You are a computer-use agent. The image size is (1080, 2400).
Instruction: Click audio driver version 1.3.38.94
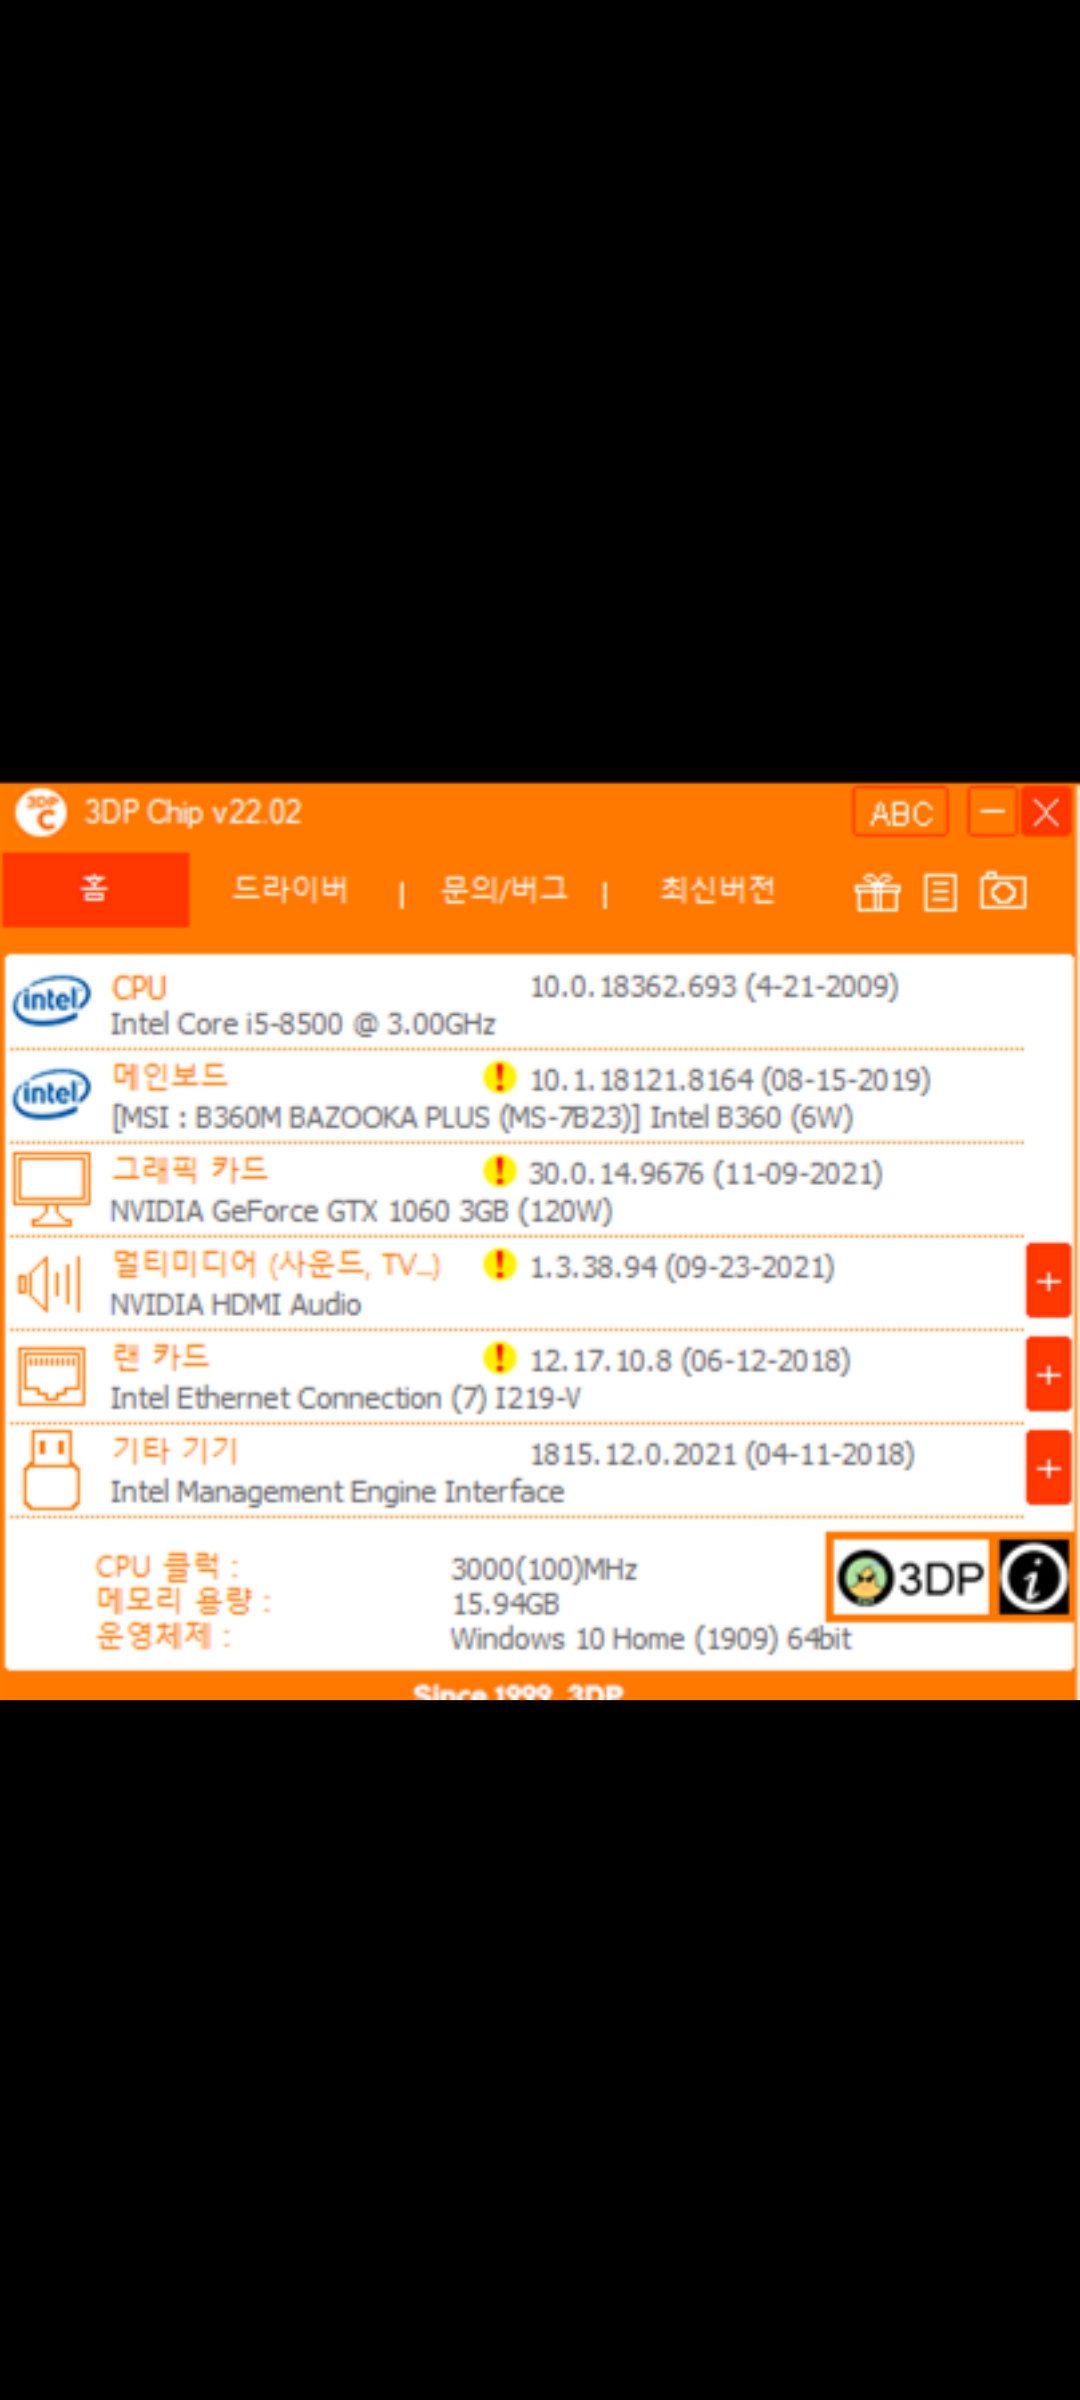[x=682, y=1267]
